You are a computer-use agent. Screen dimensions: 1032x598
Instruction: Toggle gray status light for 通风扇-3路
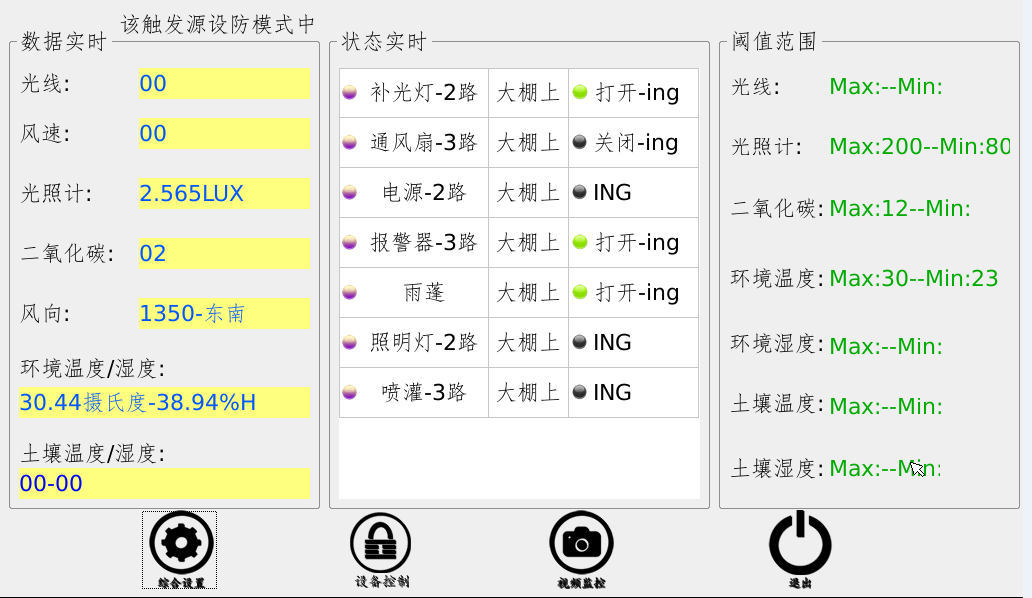click(x=579, y=143)
